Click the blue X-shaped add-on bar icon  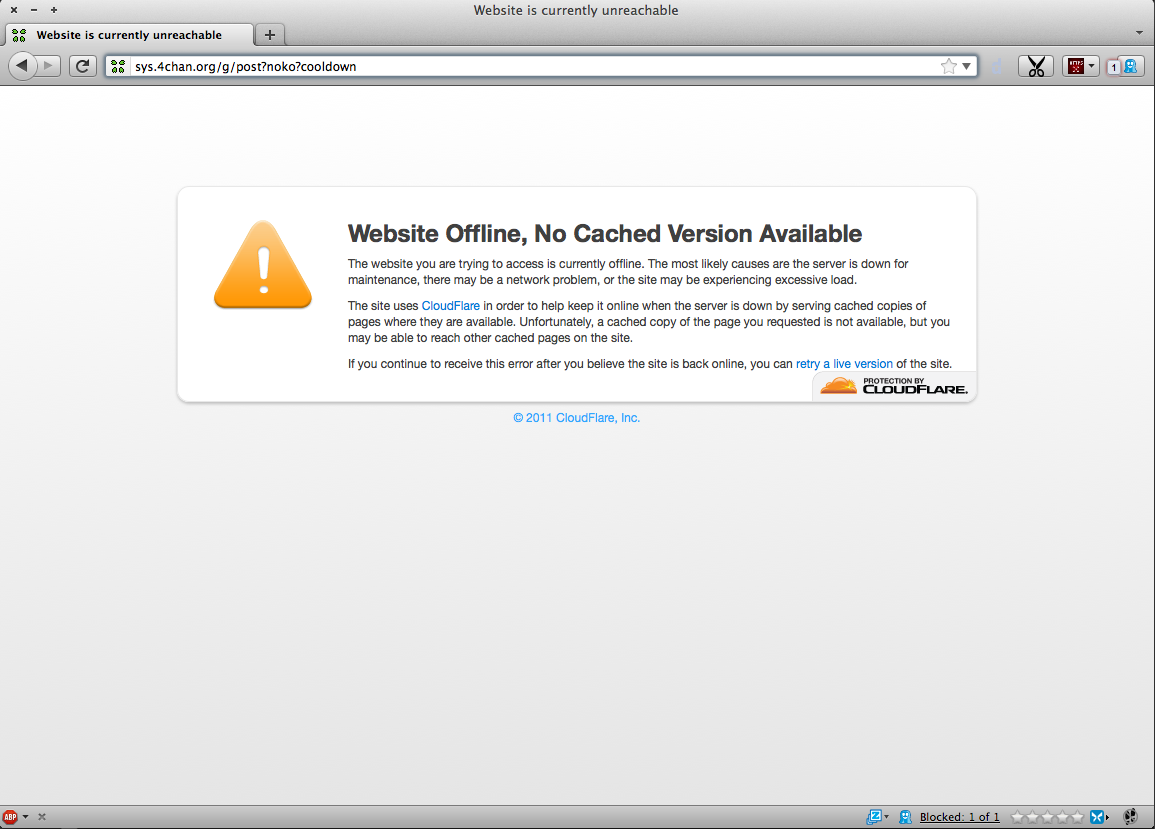1098,816
